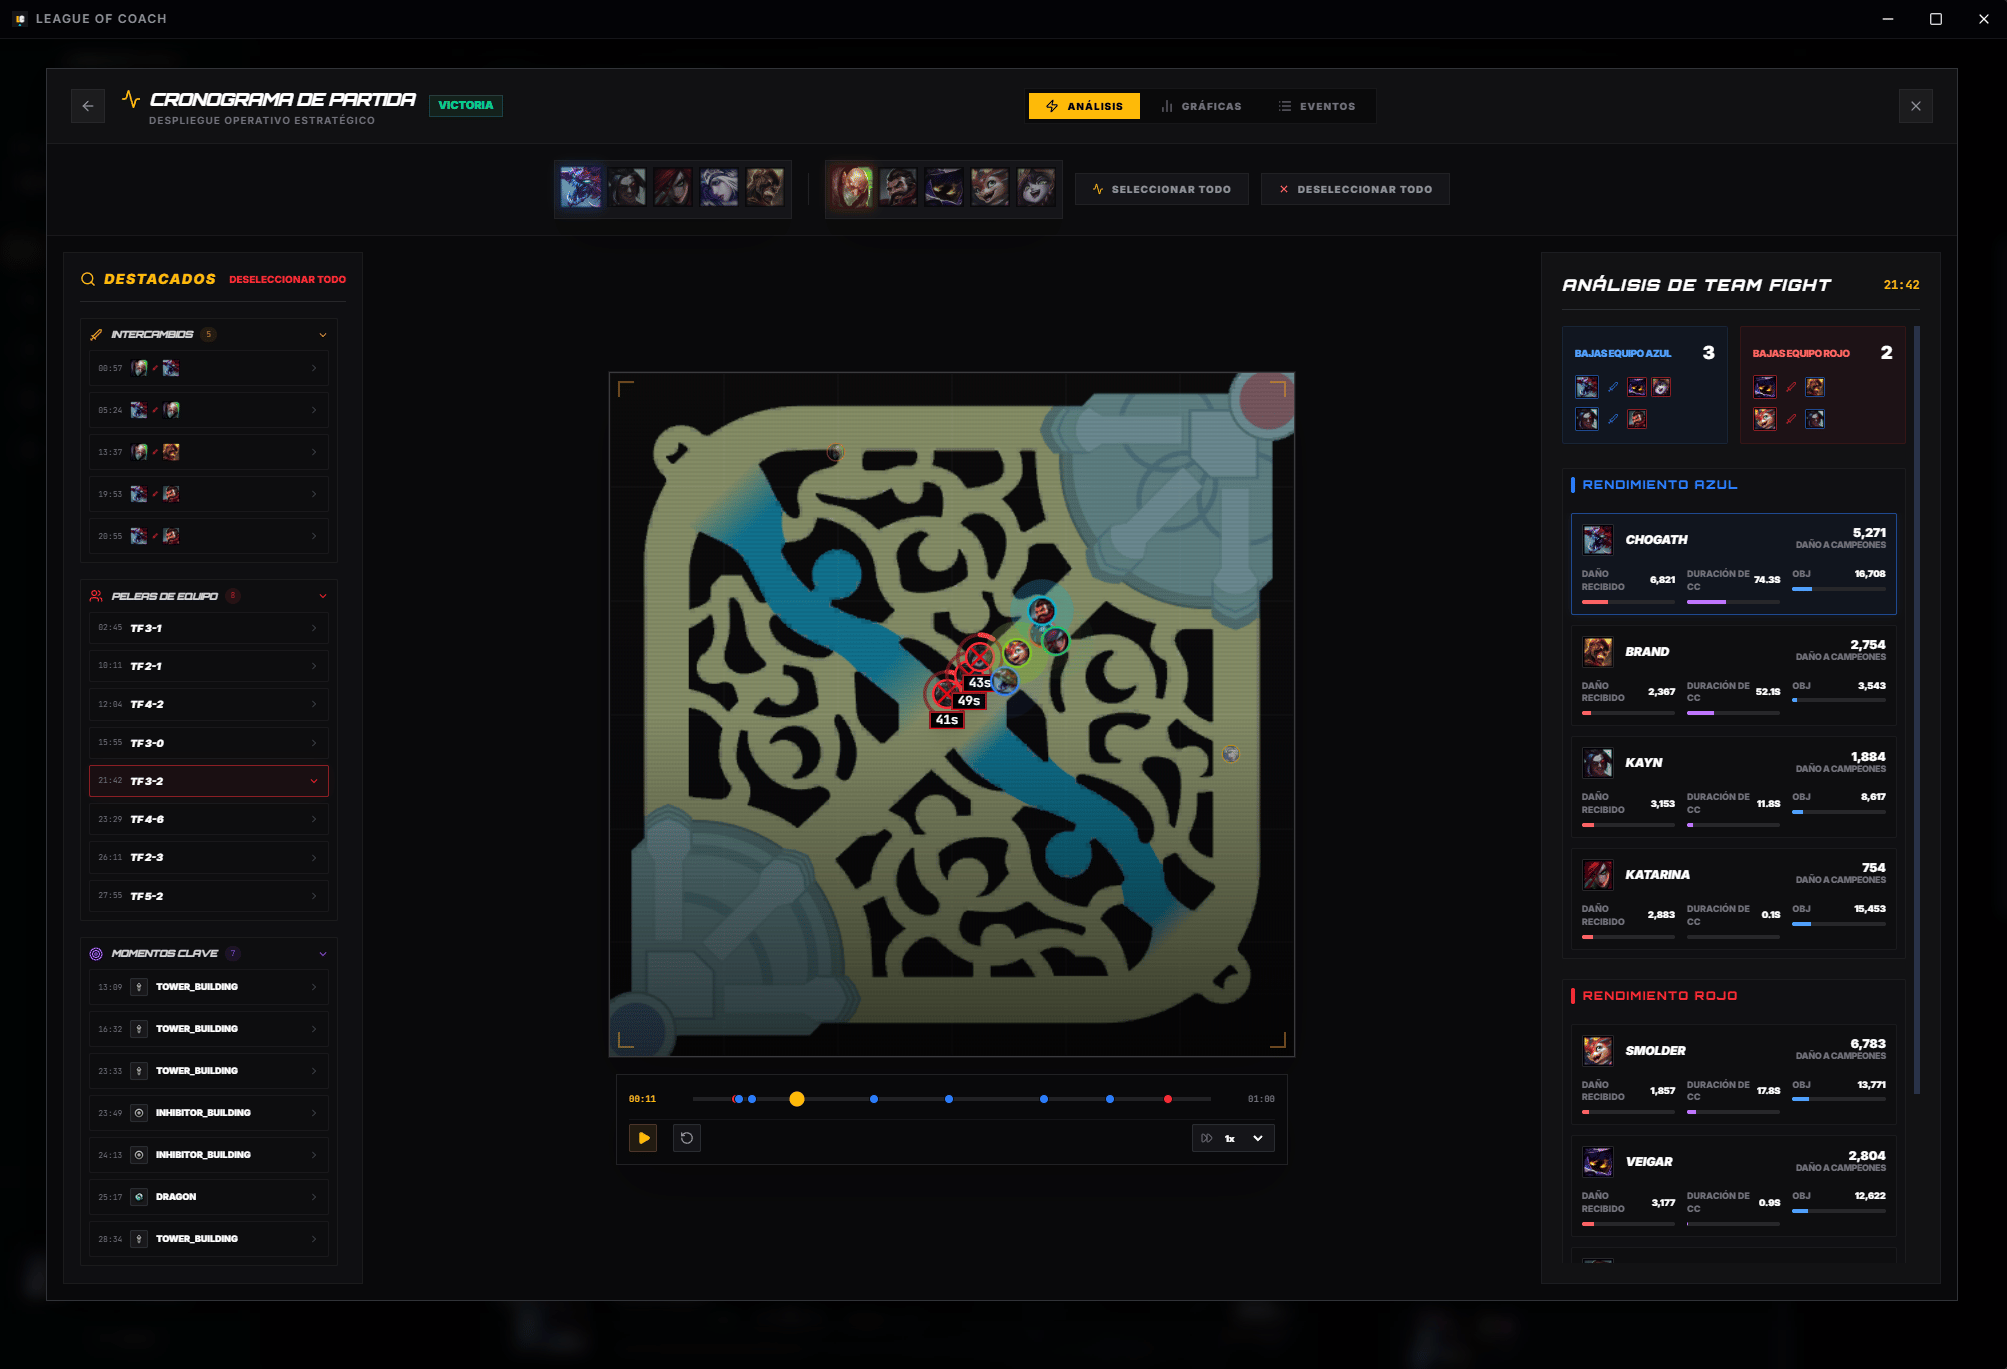Toggle the Katarina portrait in the top champion filter
Image resolution: width=2007 pixels, height=1369 pixels.
click(x=673, y=188)
